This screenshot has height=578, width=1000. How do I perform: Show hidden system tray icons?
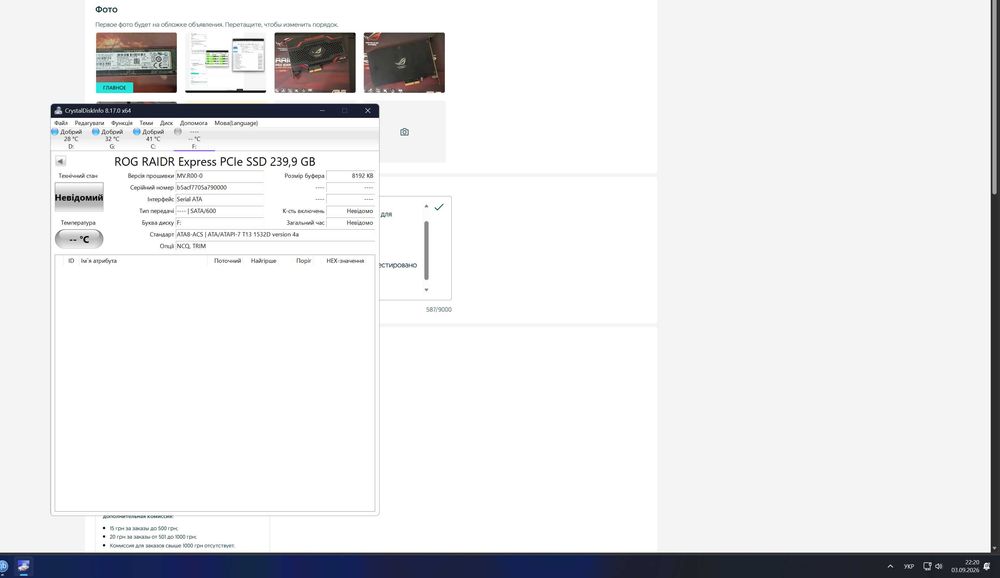click(x=890, y=567)
